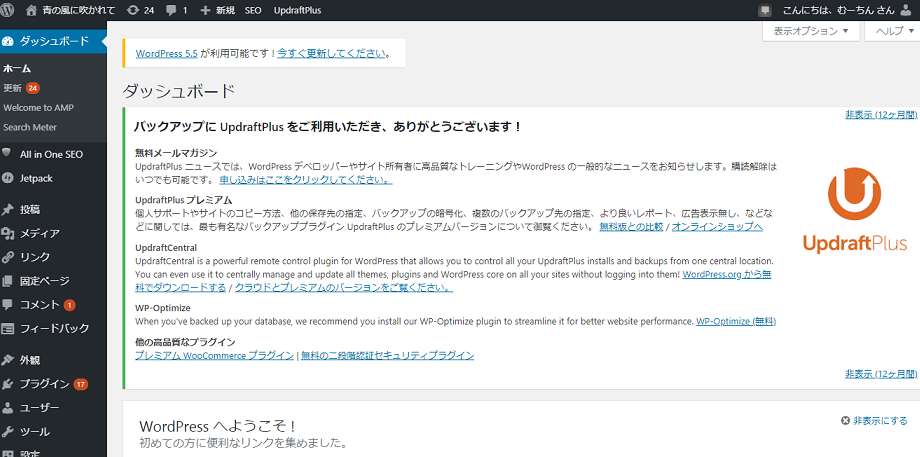Click 申し込みはここをクリックしてください link

click(x=306, y=180)
